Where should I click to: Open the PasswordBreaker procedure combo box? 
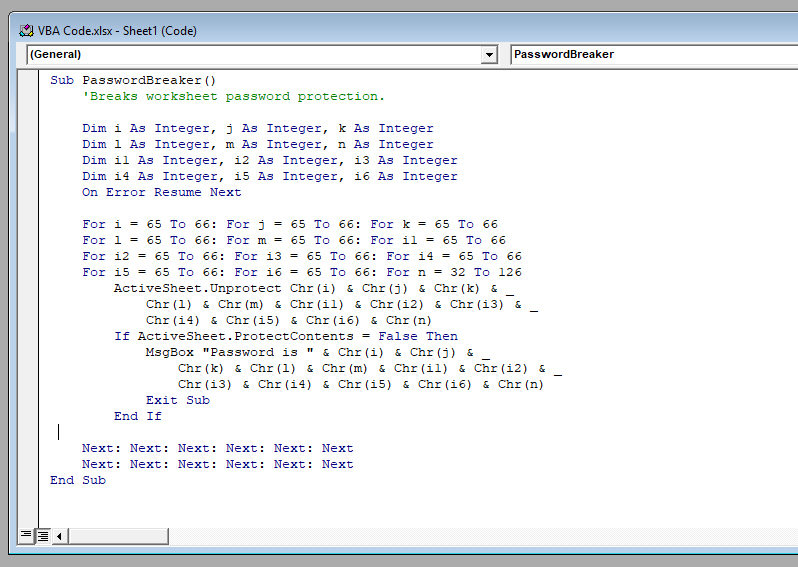[x=654, y=54]
